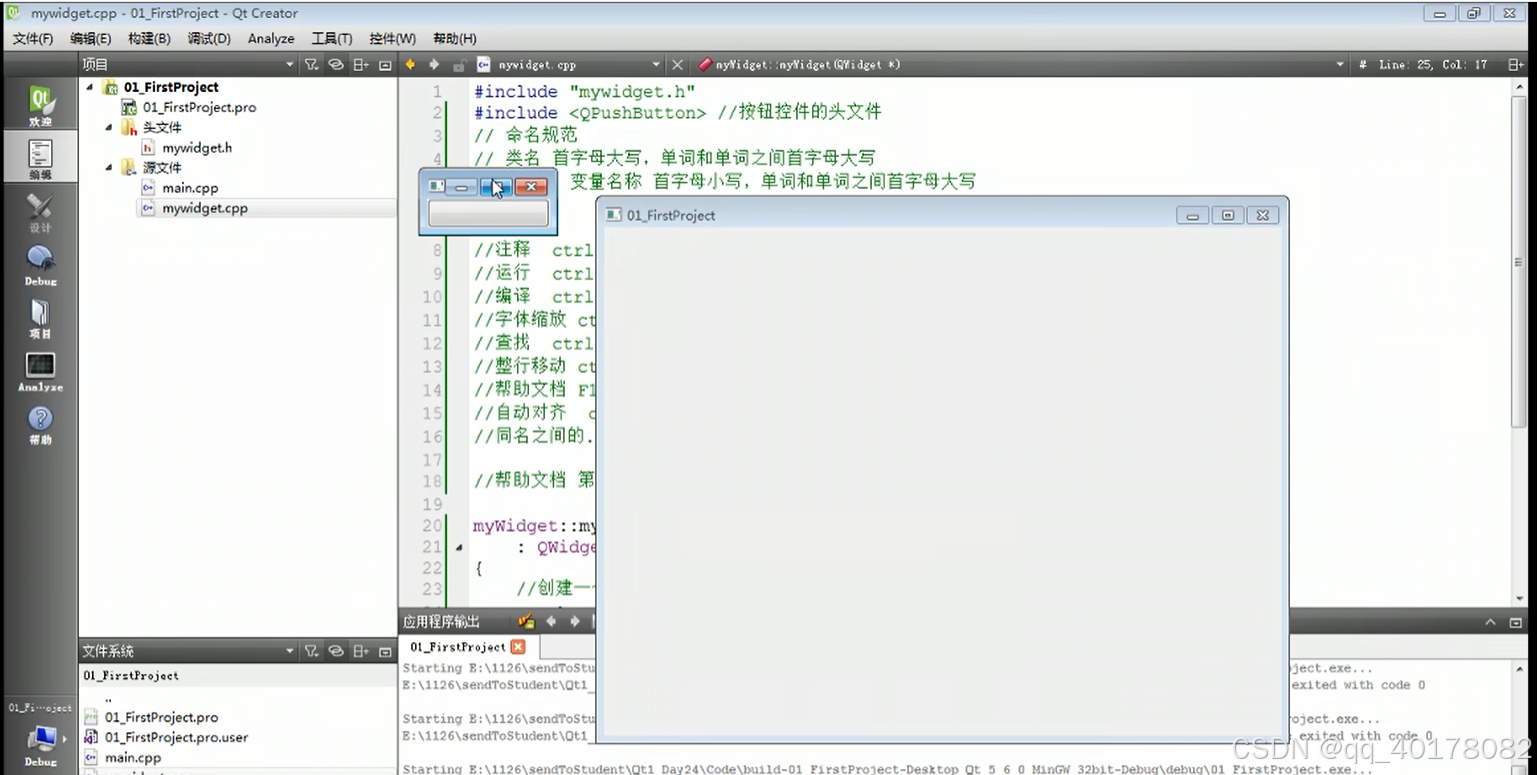Select main.cpp under 源文件

190,187
